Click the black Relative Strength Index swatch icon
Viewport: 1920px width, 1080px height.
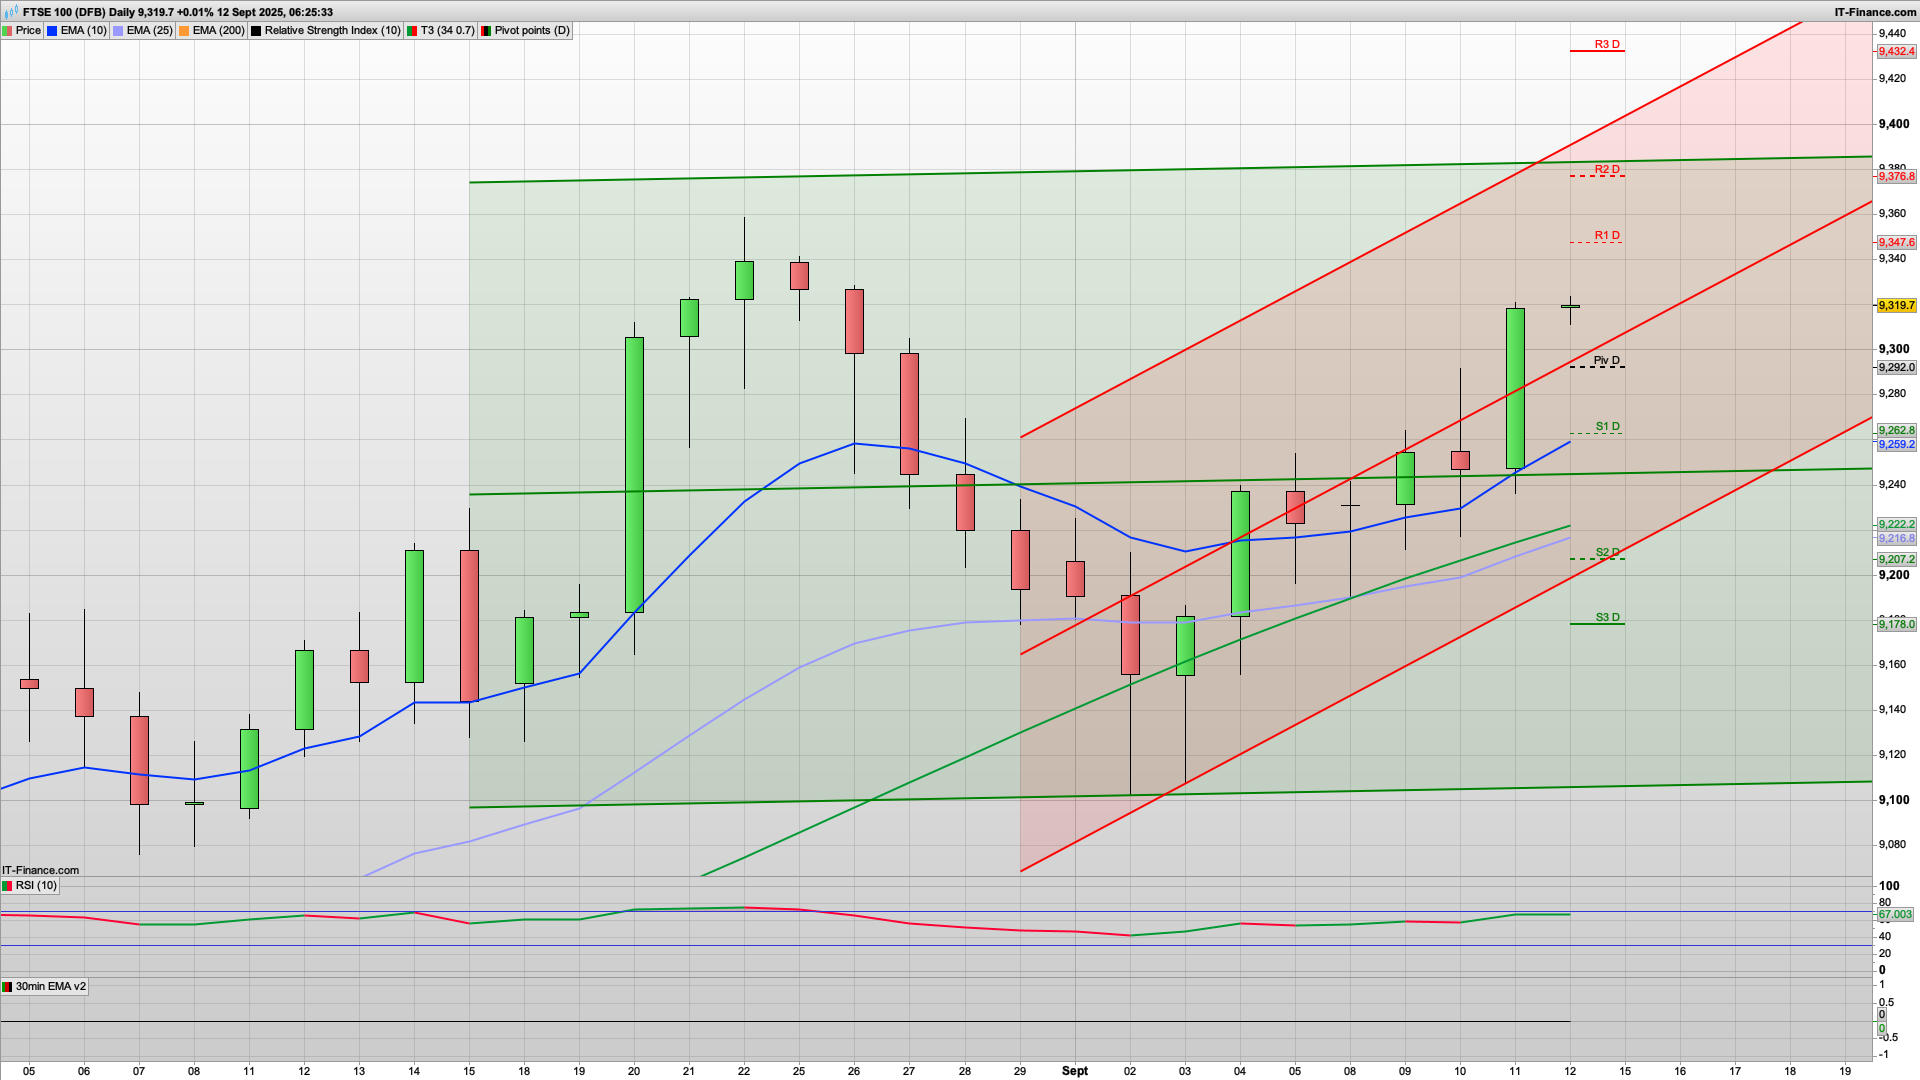257,31
